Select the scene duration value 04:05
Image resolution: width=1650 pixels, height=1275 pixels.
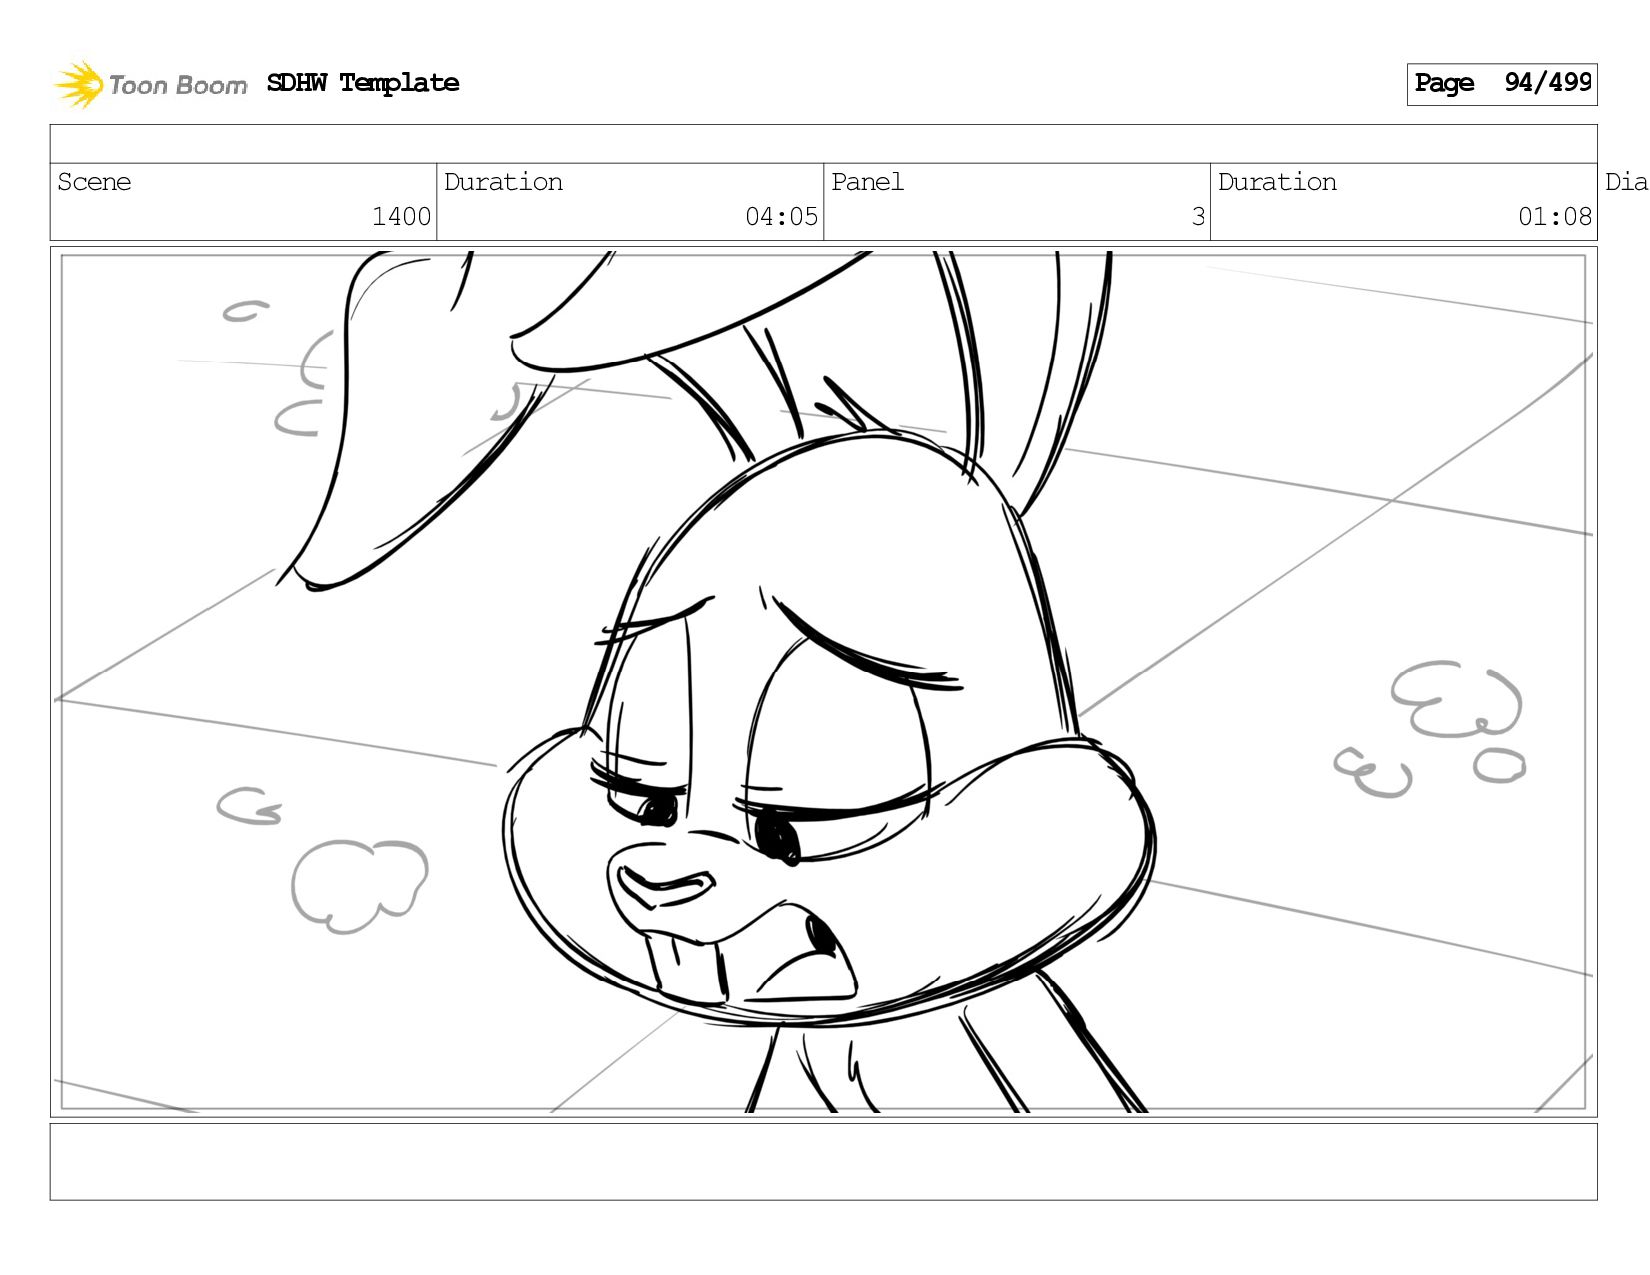[781, 217]
